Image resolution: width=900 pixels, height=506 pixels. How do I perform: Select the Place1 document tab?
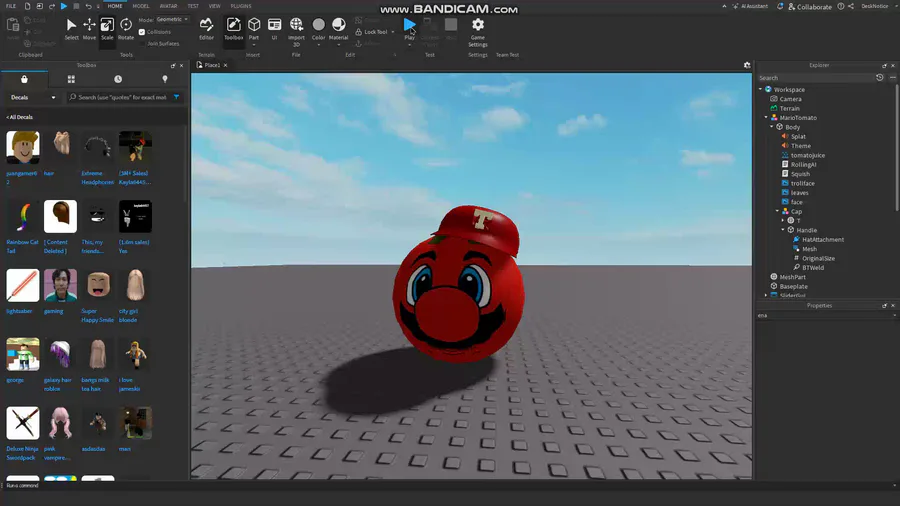(212, 65)
